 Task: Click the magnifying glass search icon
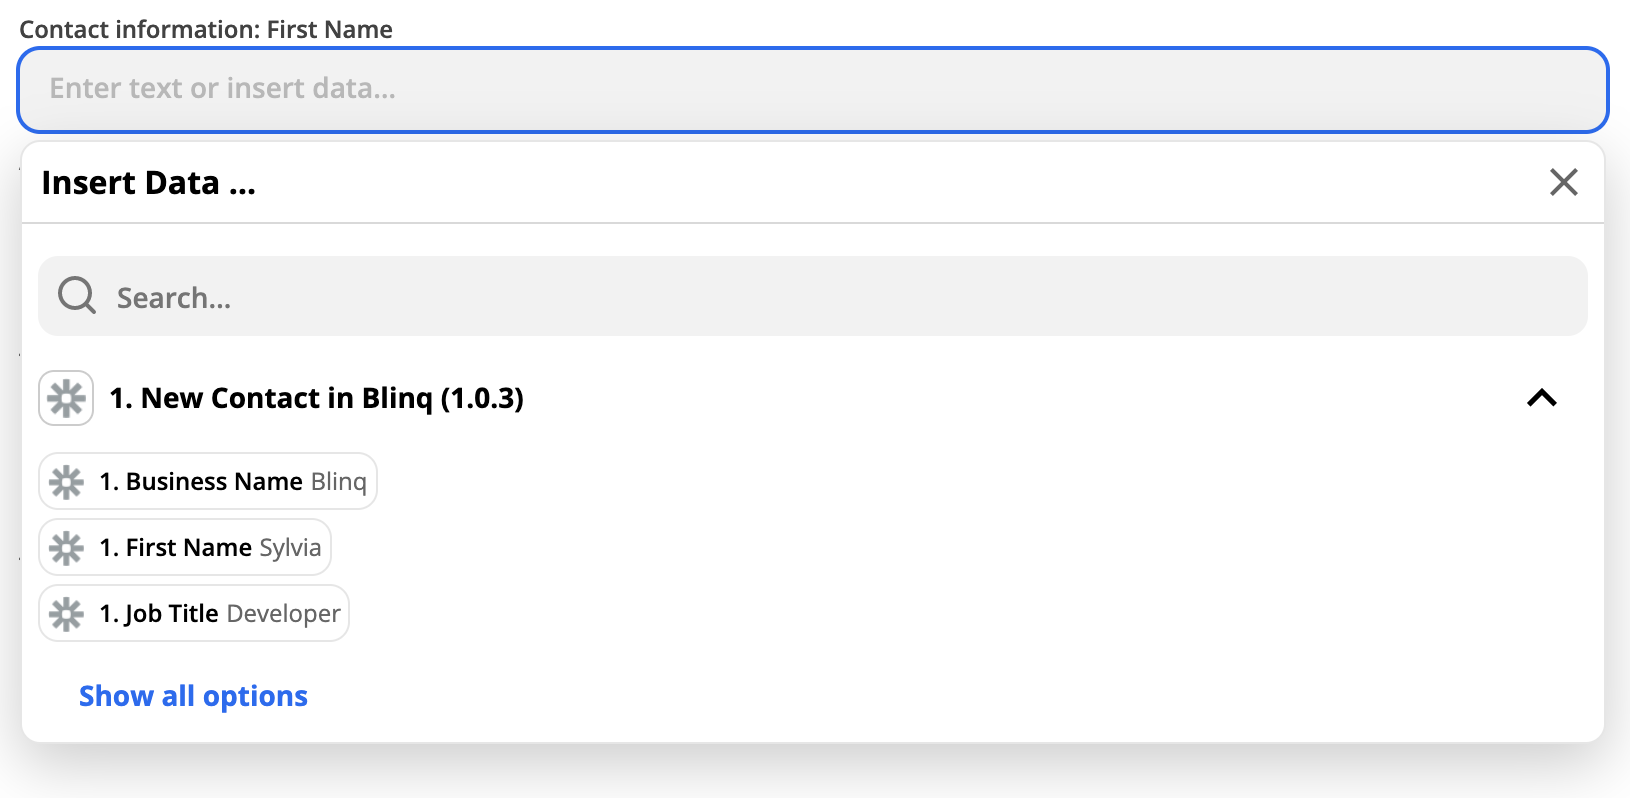[x=77, y=296]
